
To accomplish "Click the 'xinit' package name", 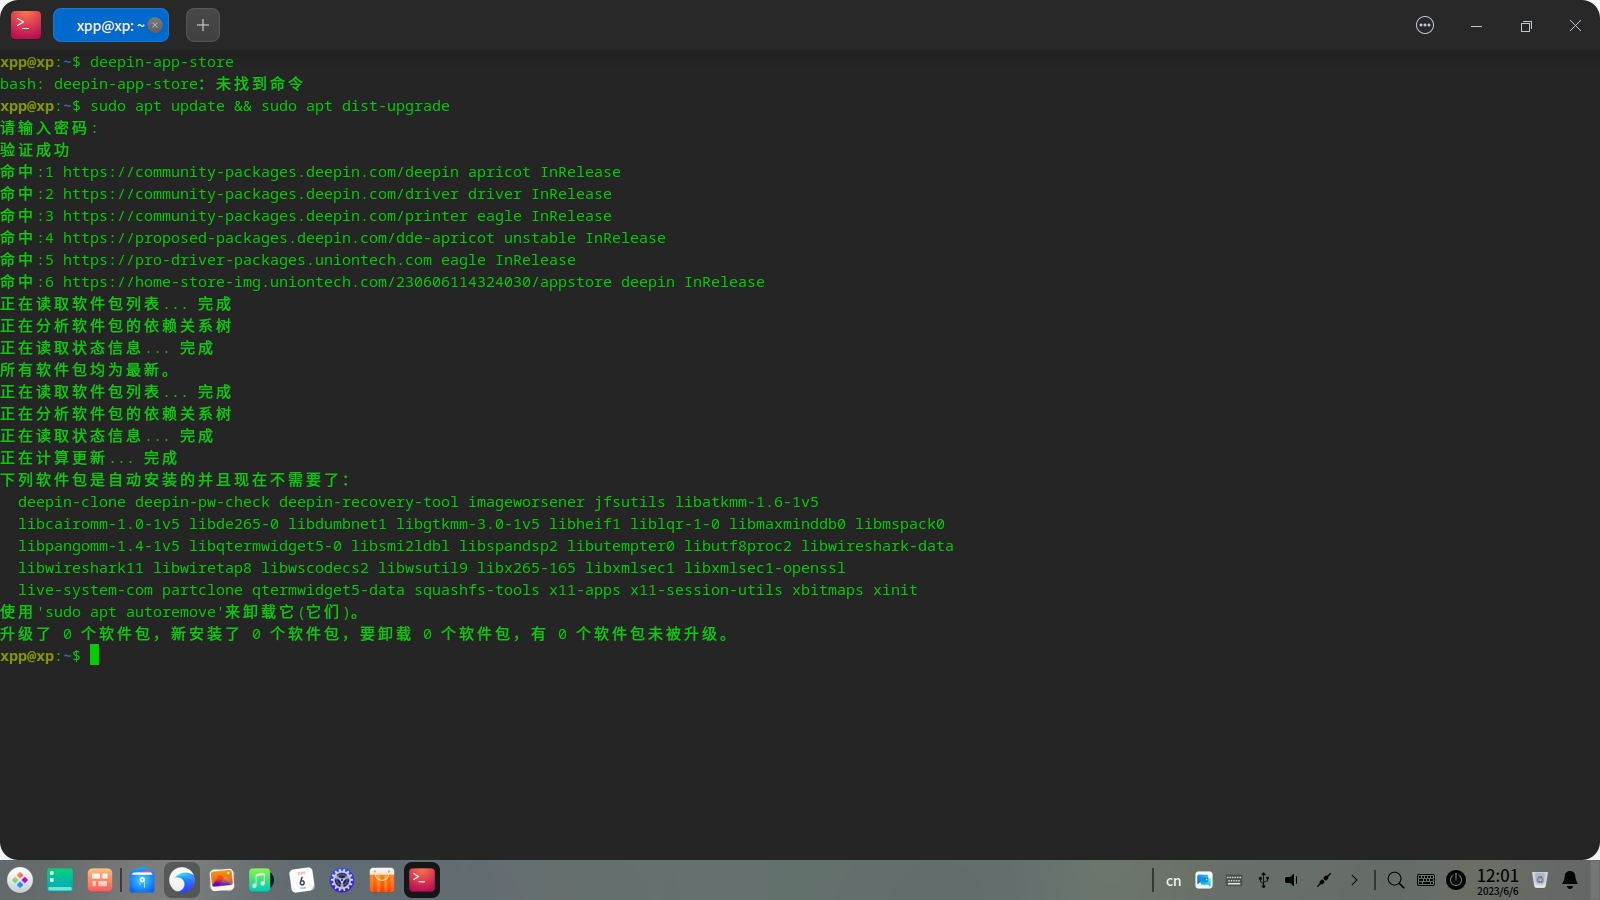I will point(895,590).
